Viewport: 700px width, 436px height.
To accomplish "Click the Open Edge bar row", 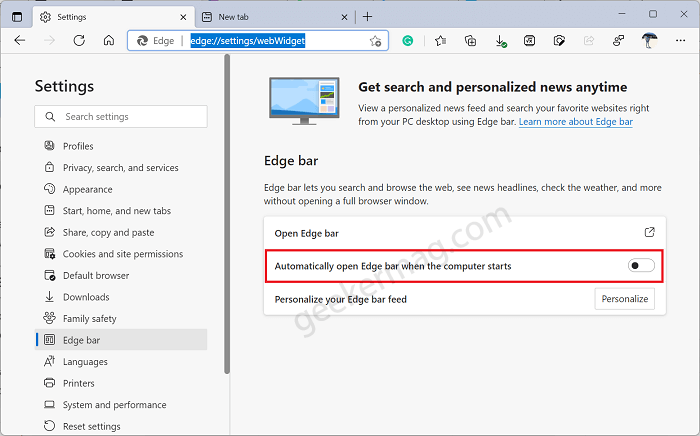I will [465, 233].
